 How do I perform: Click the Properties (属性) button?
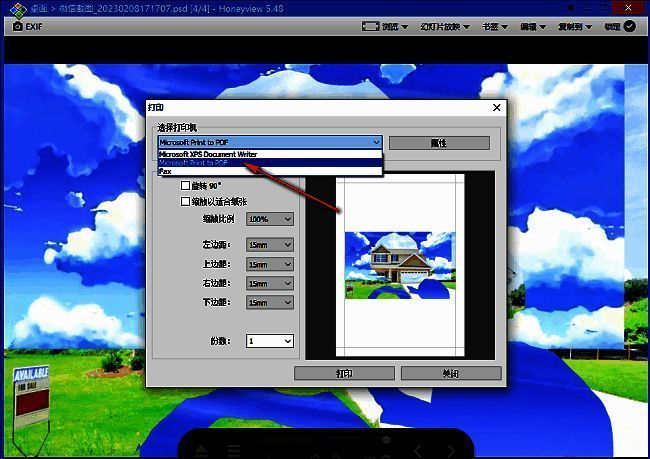coord(438,143)
